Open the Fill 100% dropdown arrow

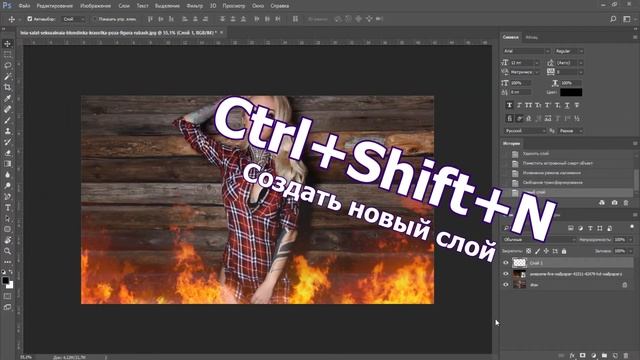pyautogui.click(x=631, y=251)
